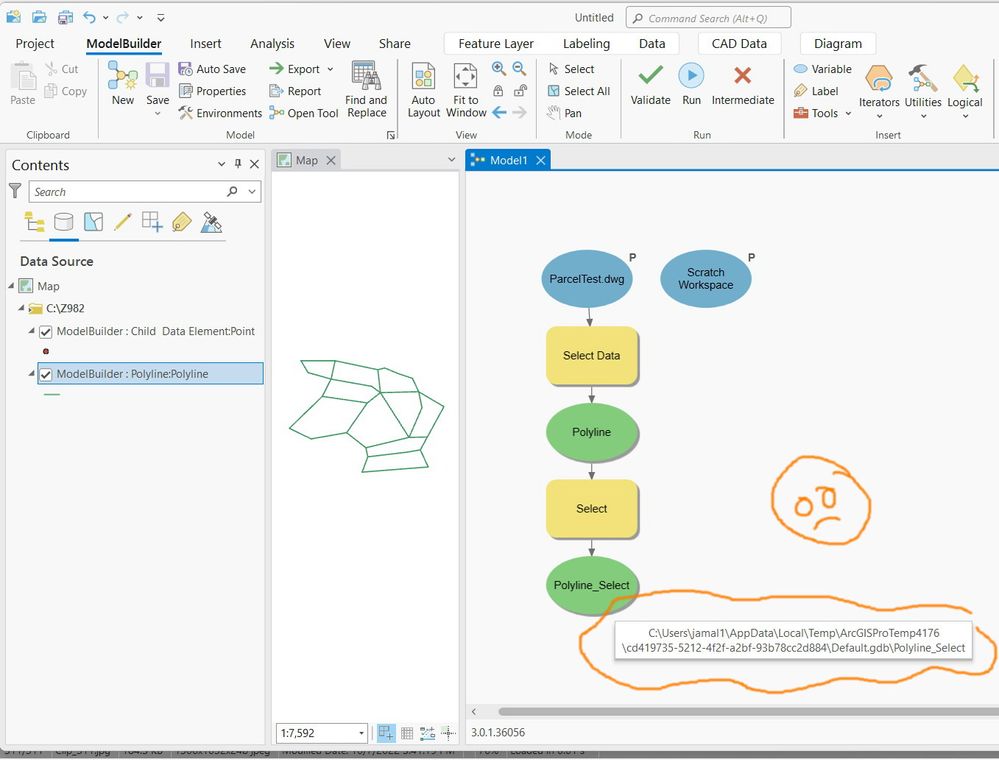Collapse the Polyline layer expander

(x=31, y=373)
